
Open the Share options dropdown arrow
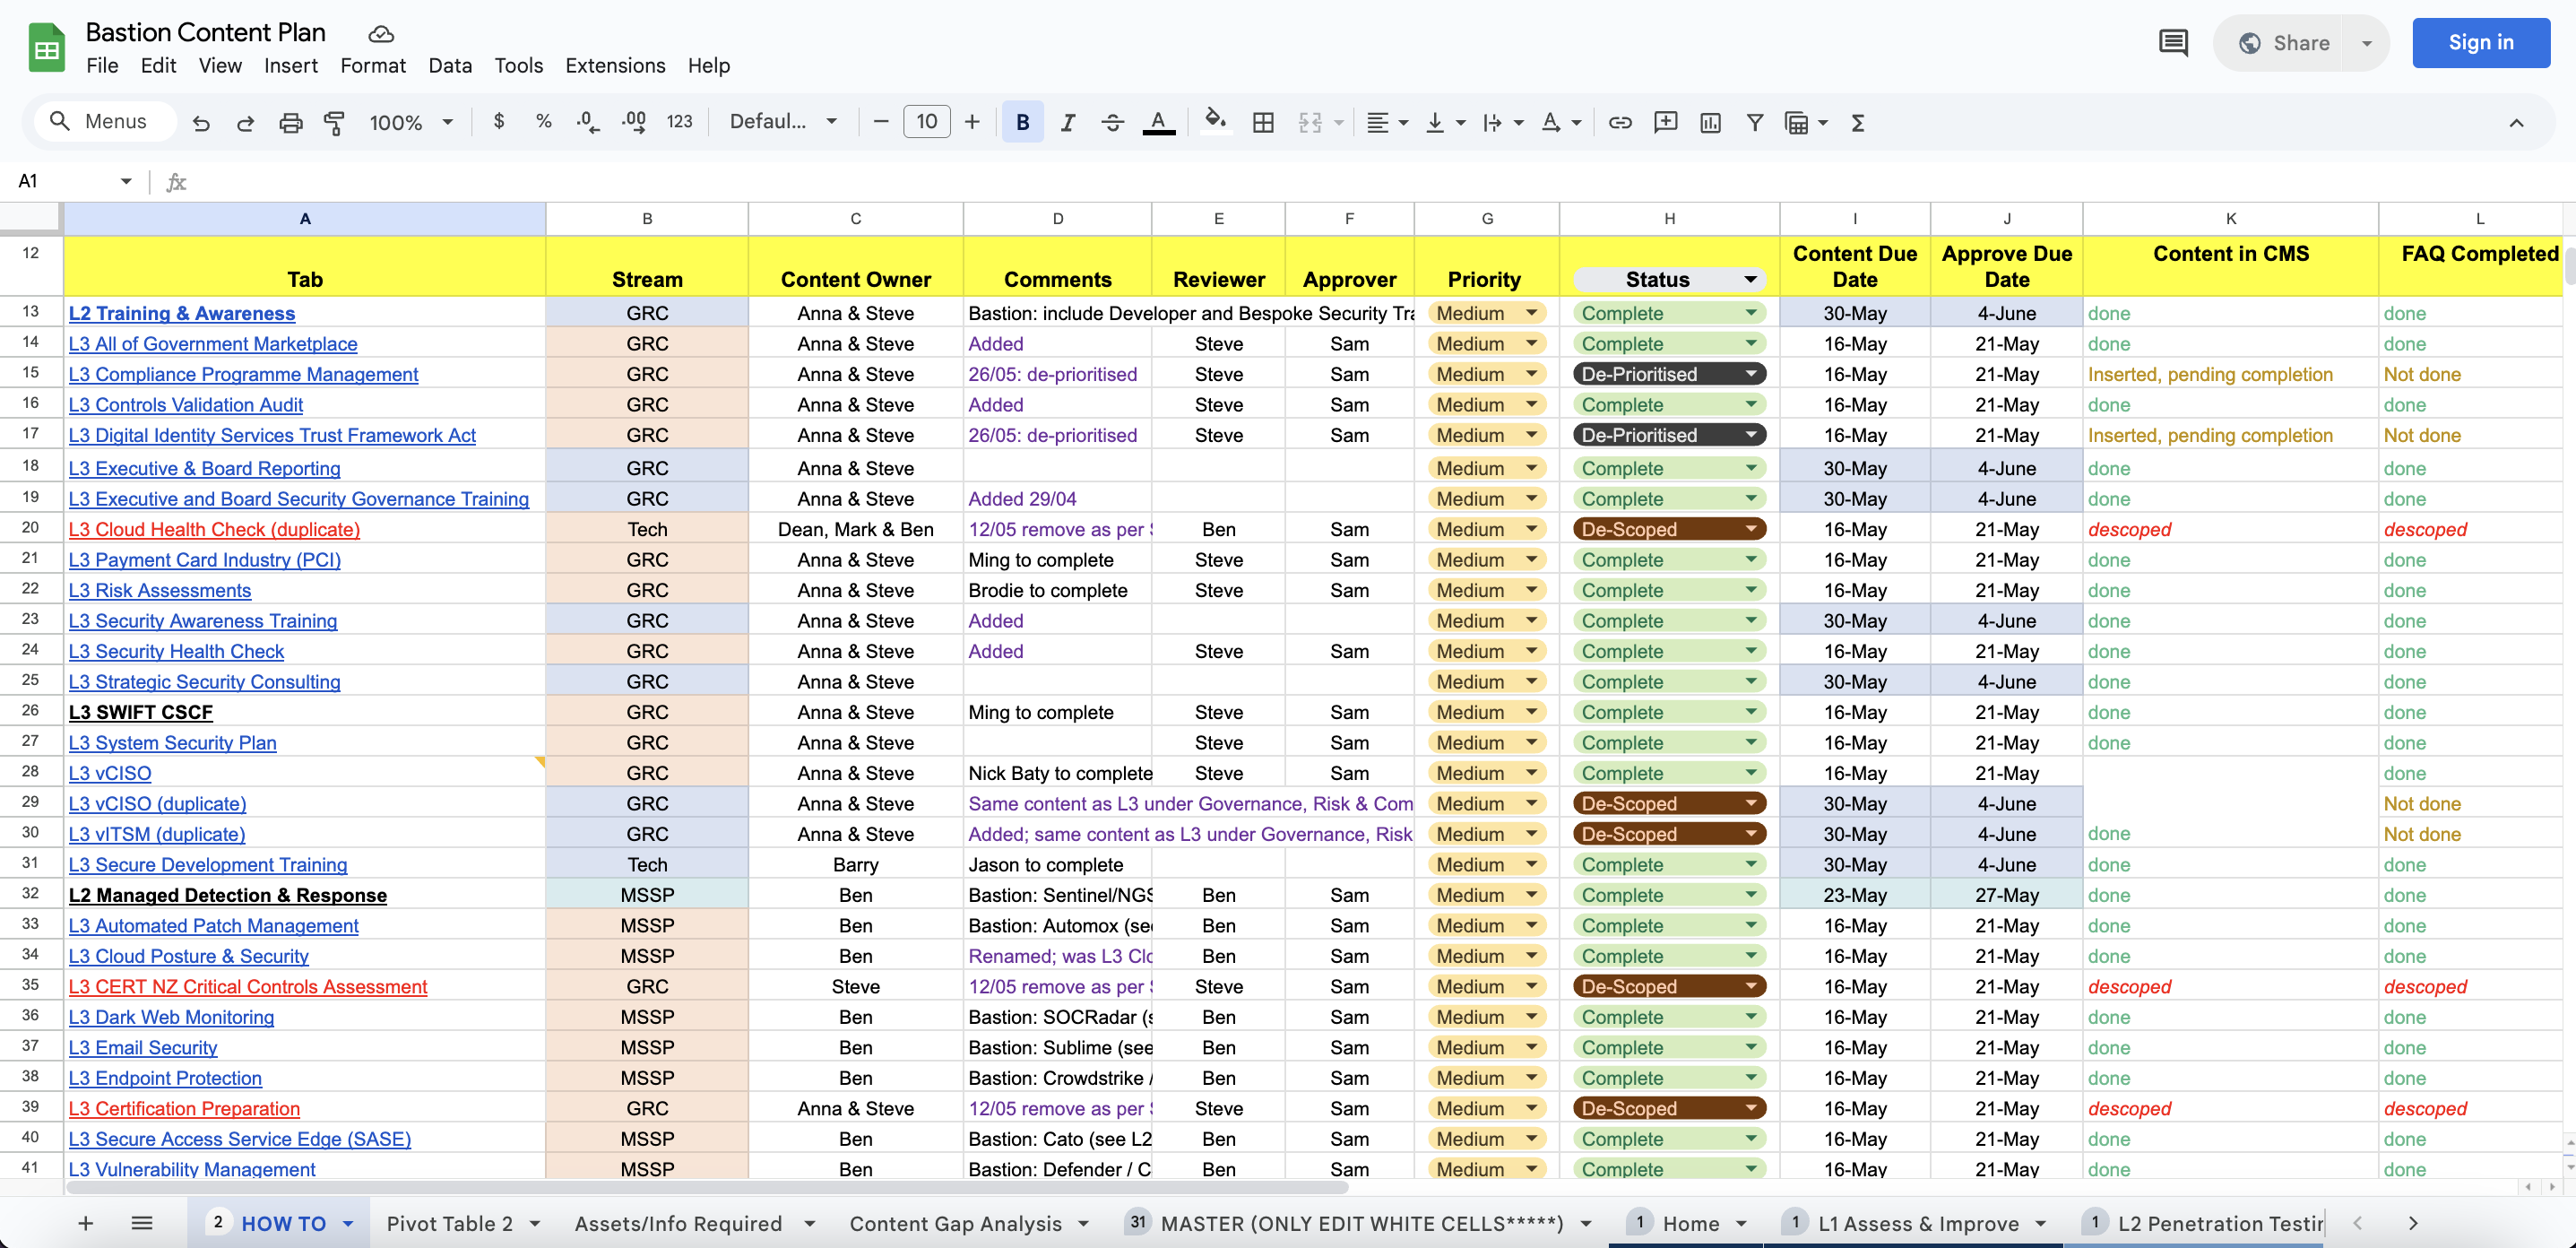point(2366,43)
